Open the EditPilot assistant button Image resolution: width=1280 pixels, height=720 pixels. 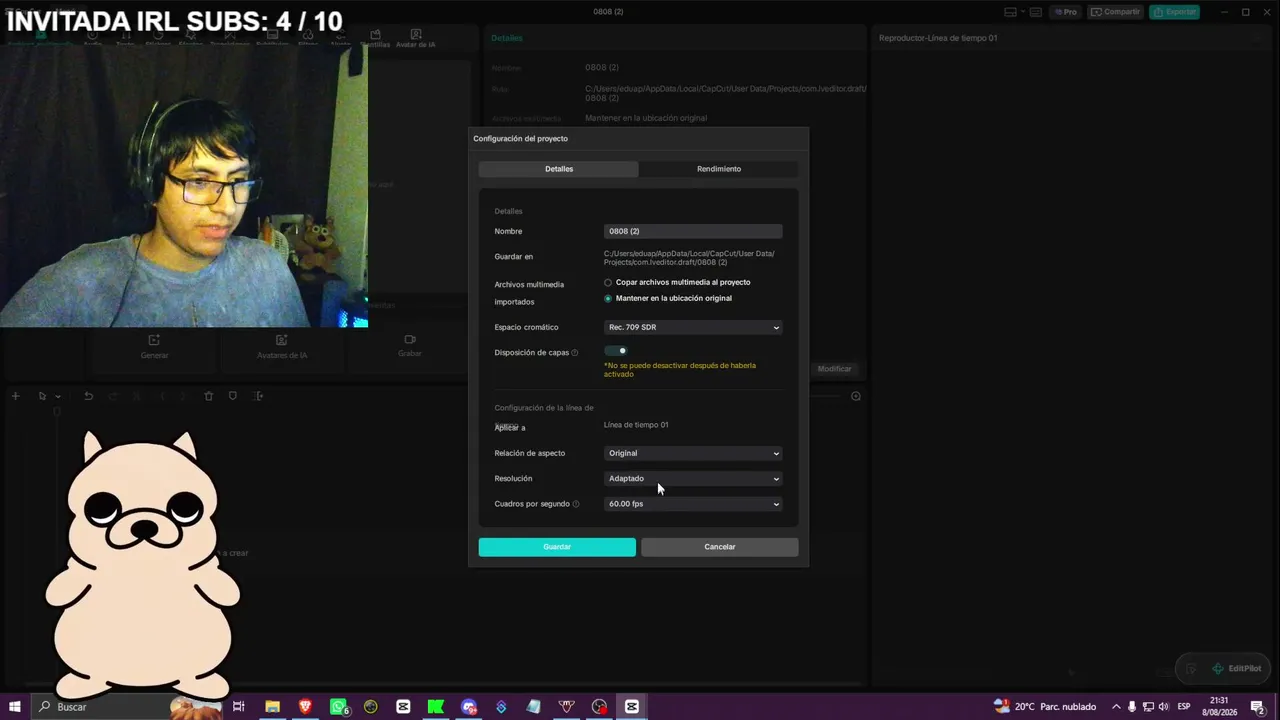1236,668
